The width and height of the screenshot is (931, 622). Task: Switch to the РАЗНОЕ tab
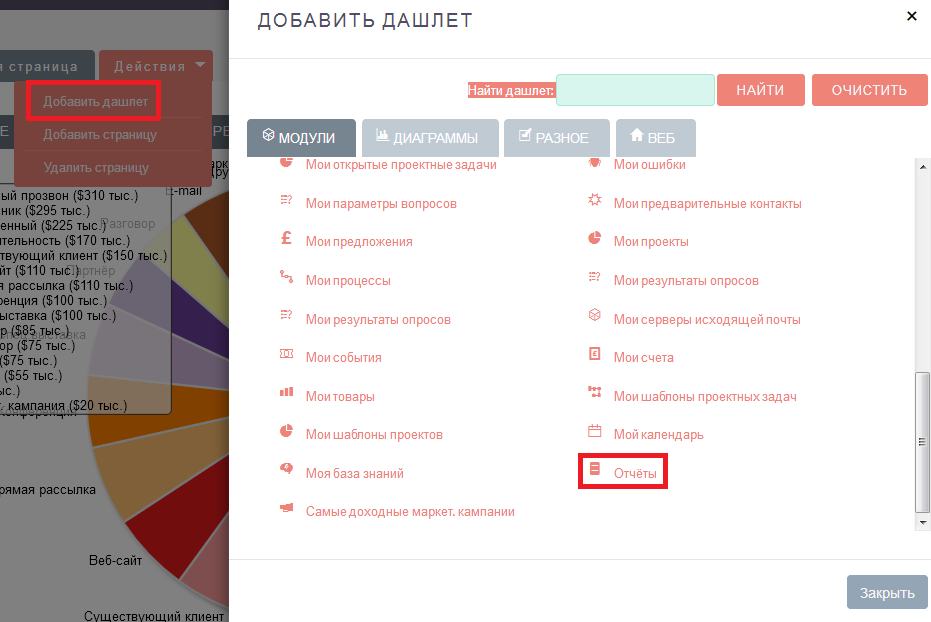556,138
